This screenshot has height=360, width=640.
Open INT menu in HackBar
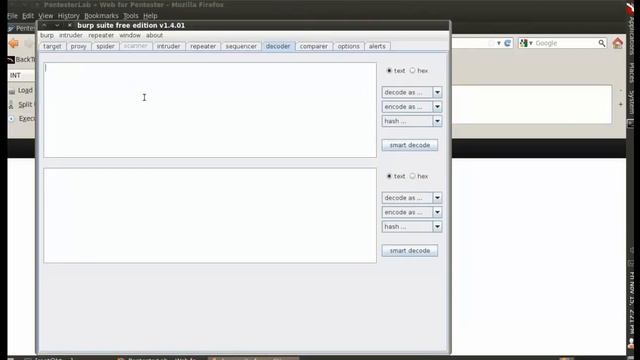pyautogui.click(x=21, y=76)
